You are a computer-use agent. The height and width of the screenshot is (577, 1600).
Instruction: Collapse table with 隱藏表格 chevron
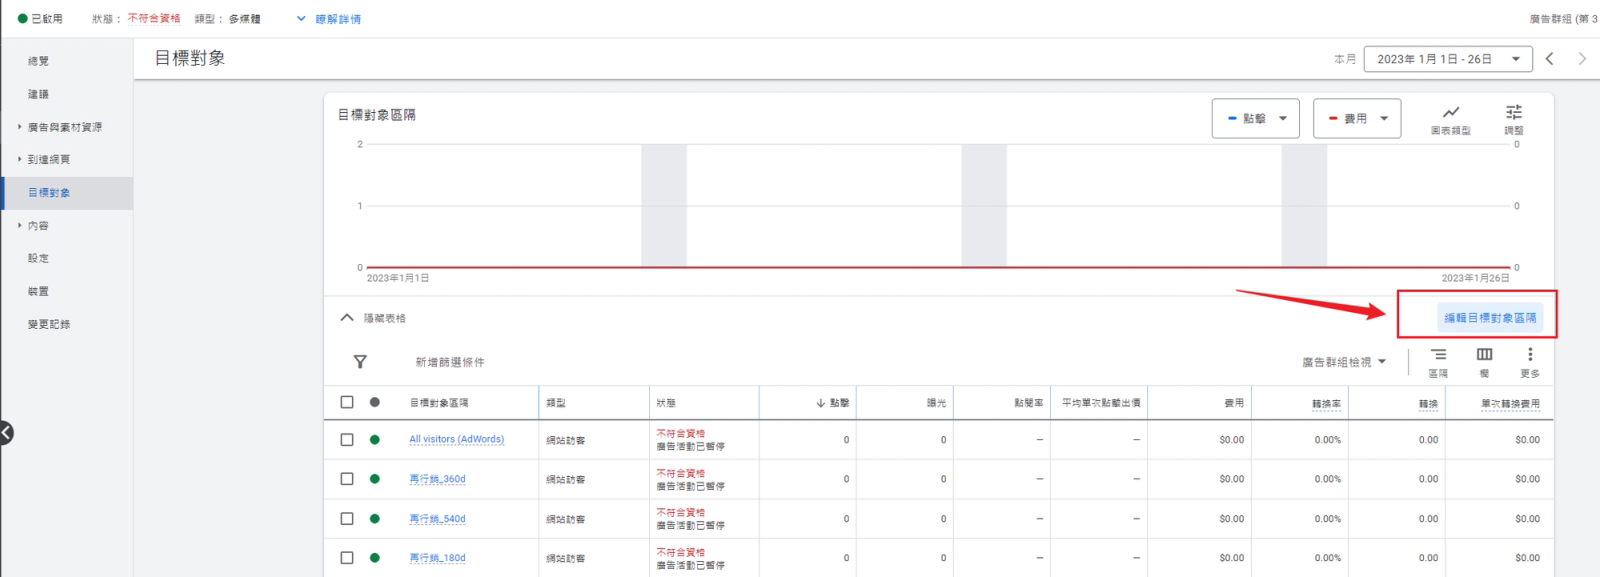pyautogui.click(x=347, y=318)
